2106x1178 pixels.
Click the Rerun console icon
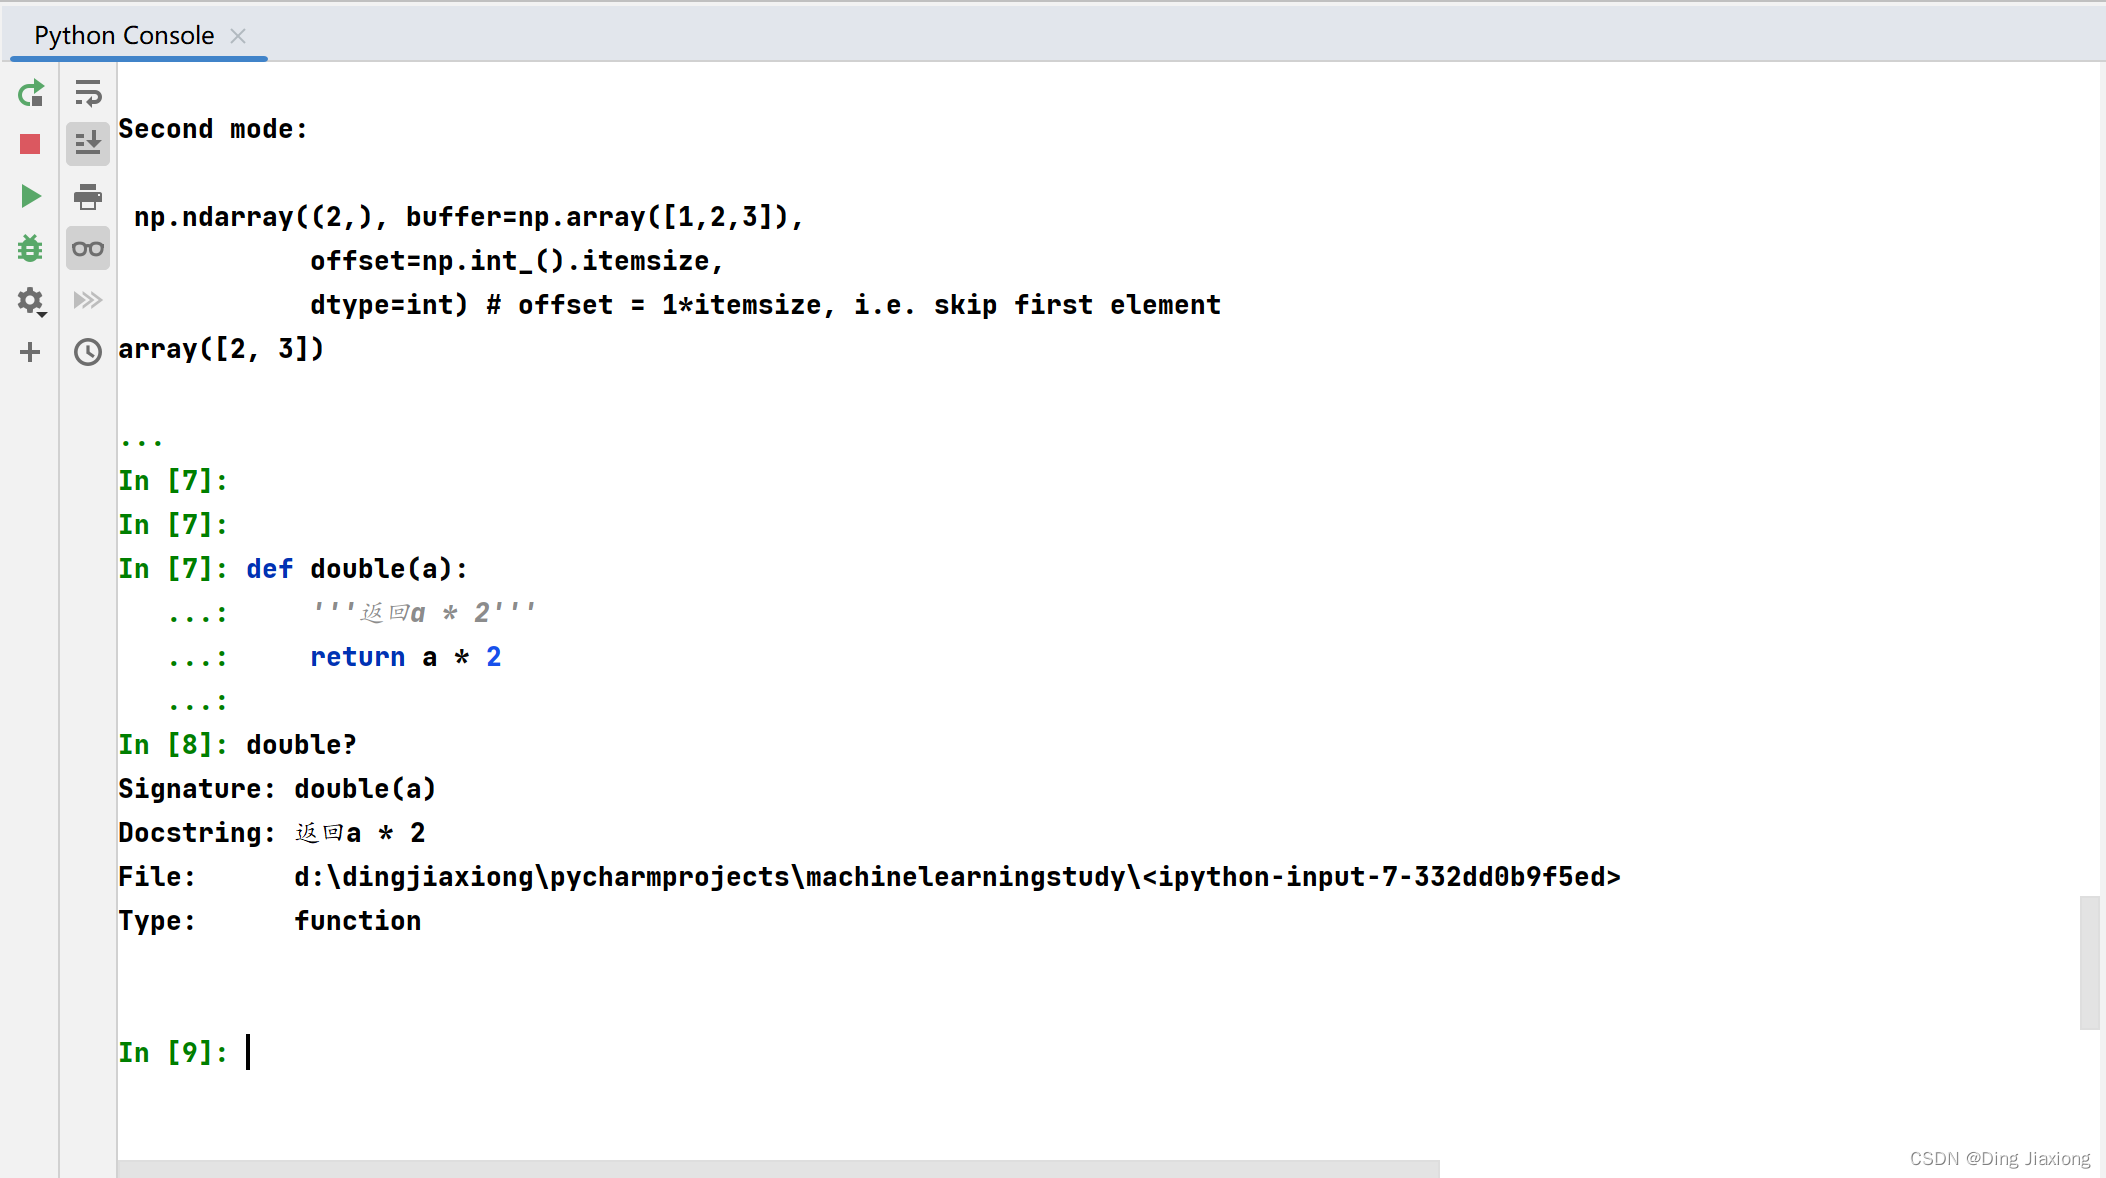pyautogui.click(x=30, y=94)
